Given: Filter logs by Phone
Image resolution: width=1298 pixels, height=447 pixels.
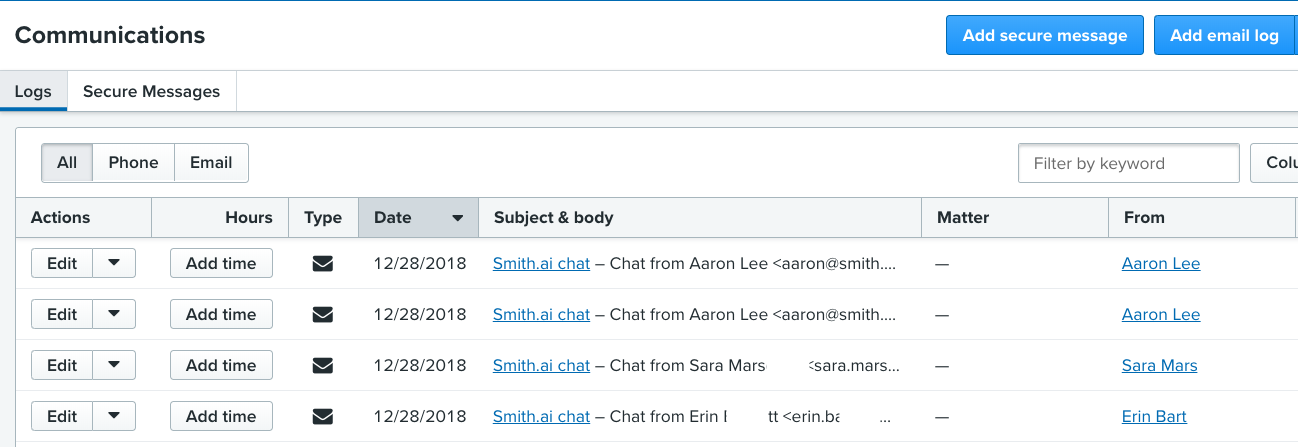Looking at the screenshot, I should 133,163.
